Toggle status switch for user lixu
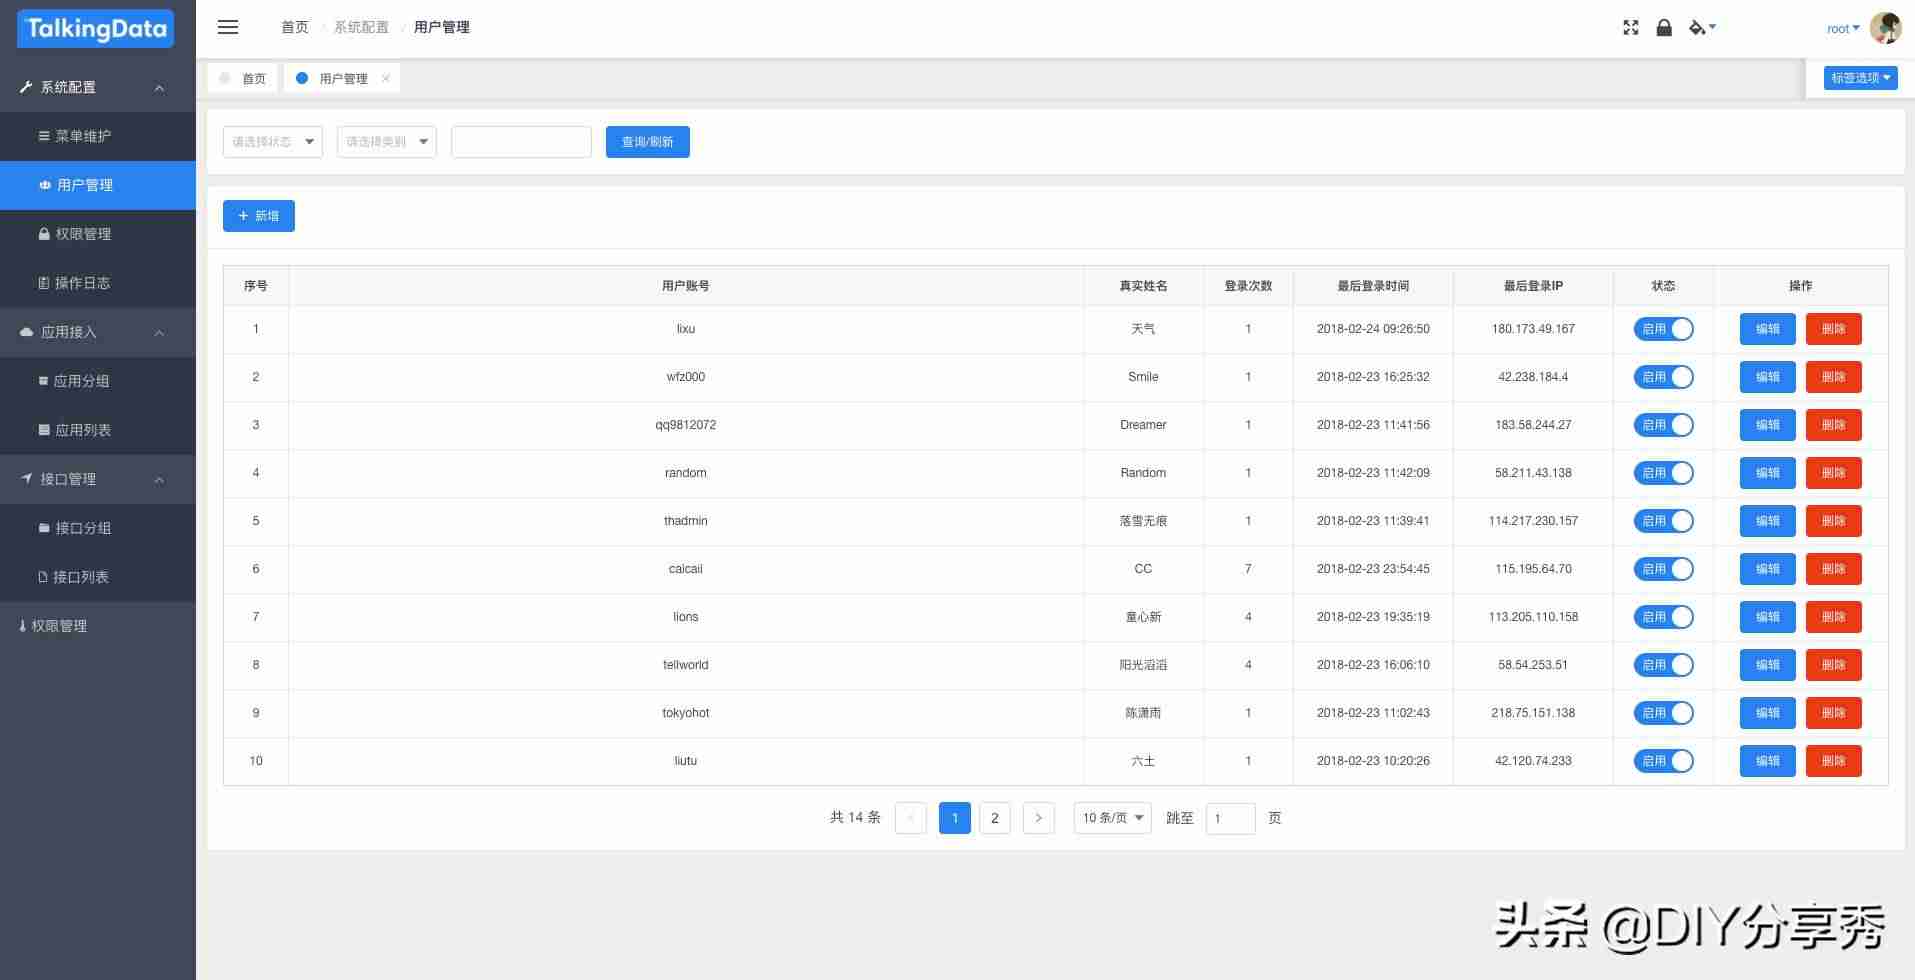 coord(1664,329)
